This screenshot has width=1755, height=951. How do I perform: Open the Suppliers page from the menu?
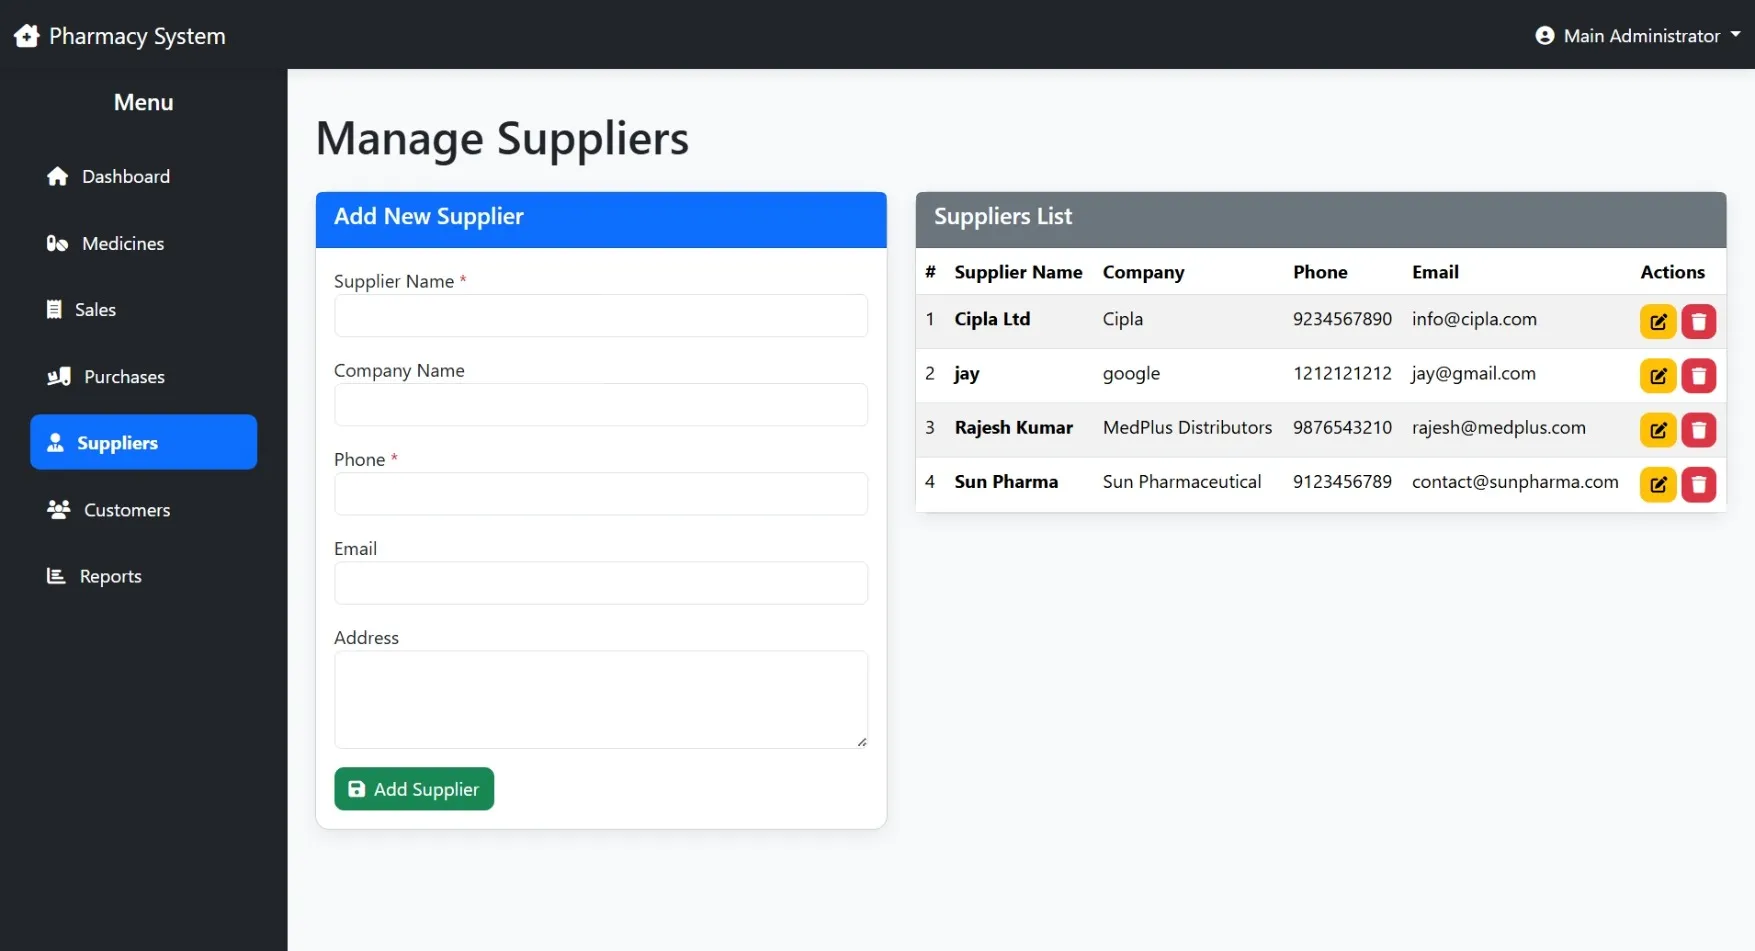[117, 442]
